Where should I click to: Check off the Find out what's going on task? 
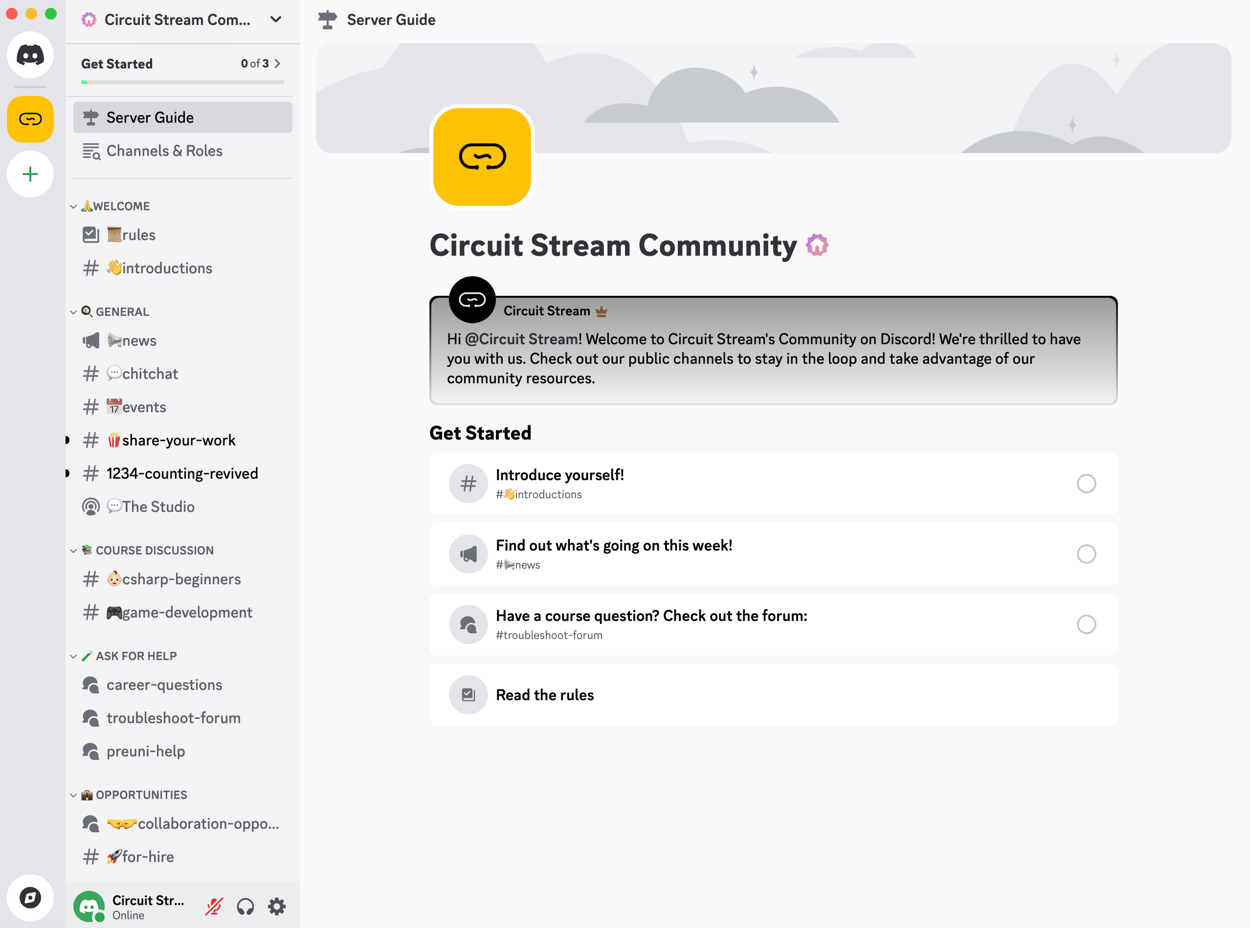pos(1086,553)
